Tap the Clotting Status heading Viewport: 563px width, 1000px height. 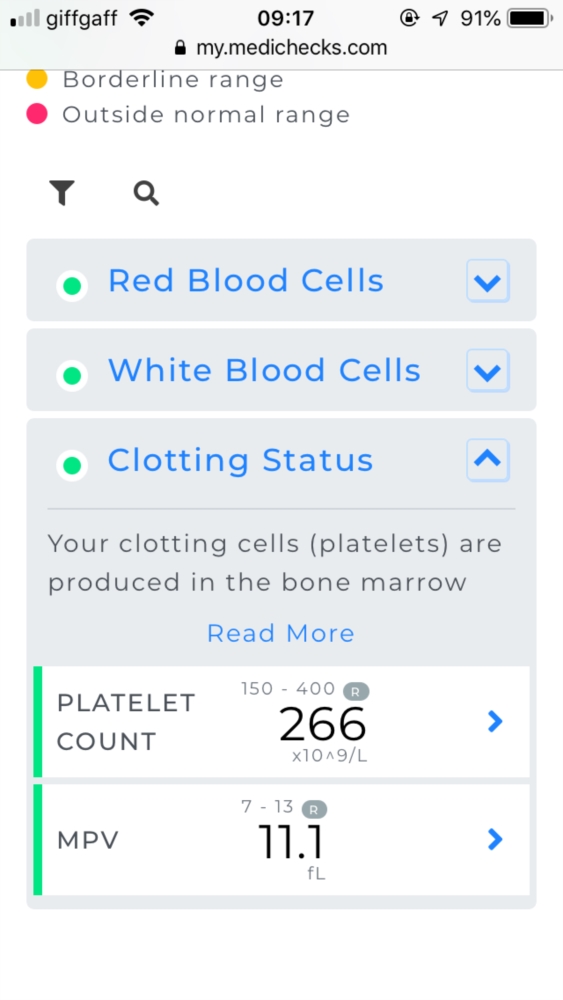(x=240, y=460)
